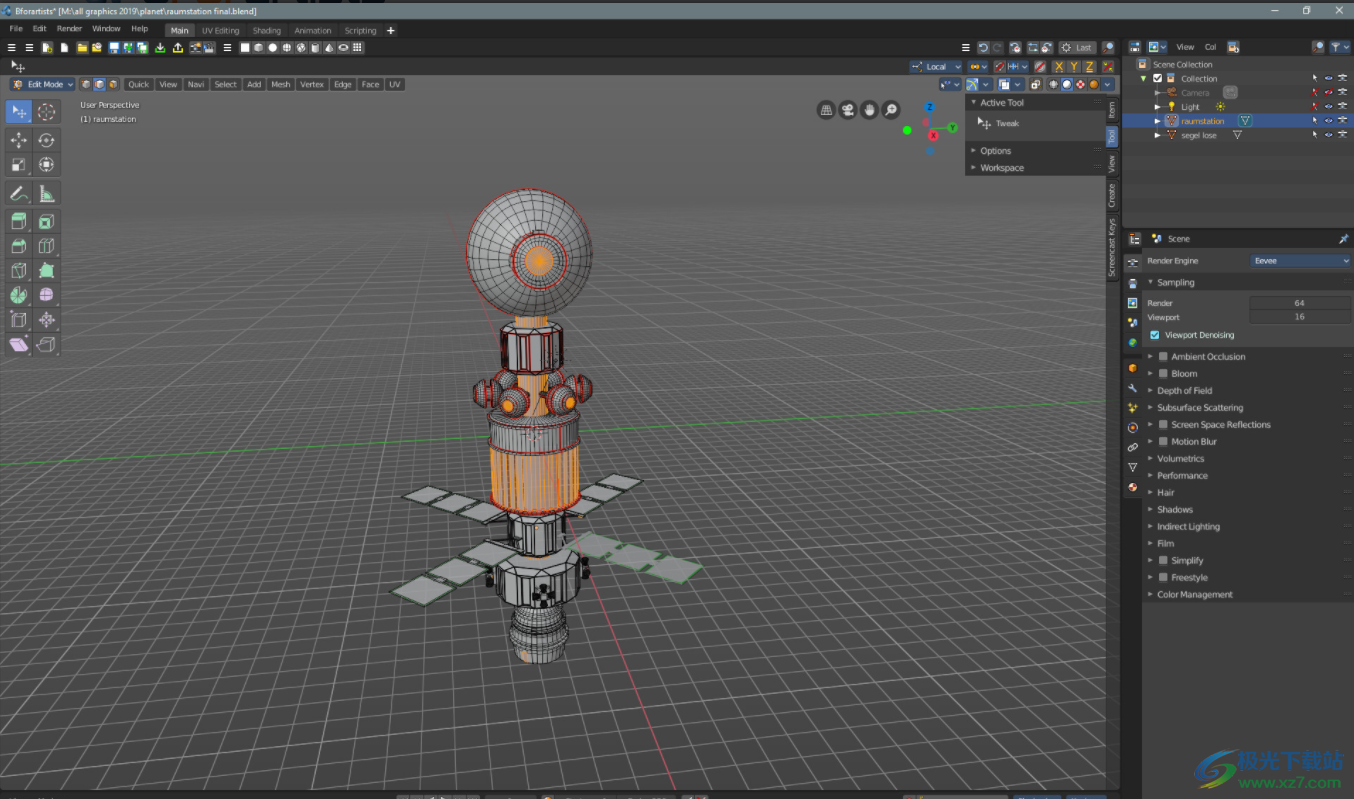Screen dimensions: 1354x799
Task: Open the Item sidebar tab
Action: click(1111, 109)
